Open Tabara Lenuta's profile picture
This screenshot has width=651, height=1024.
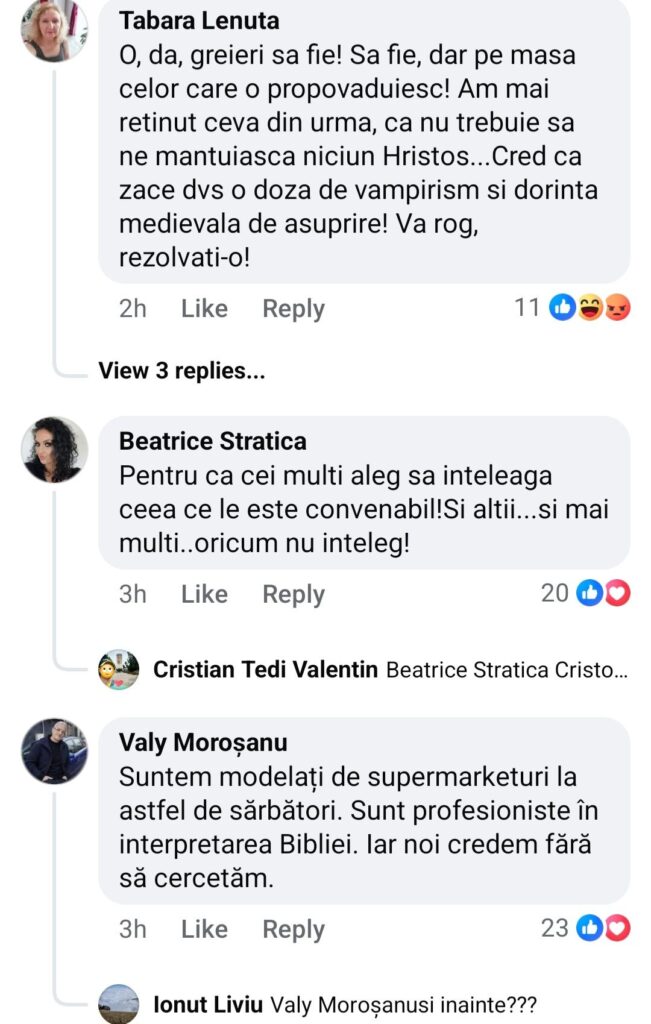(54, 30)
